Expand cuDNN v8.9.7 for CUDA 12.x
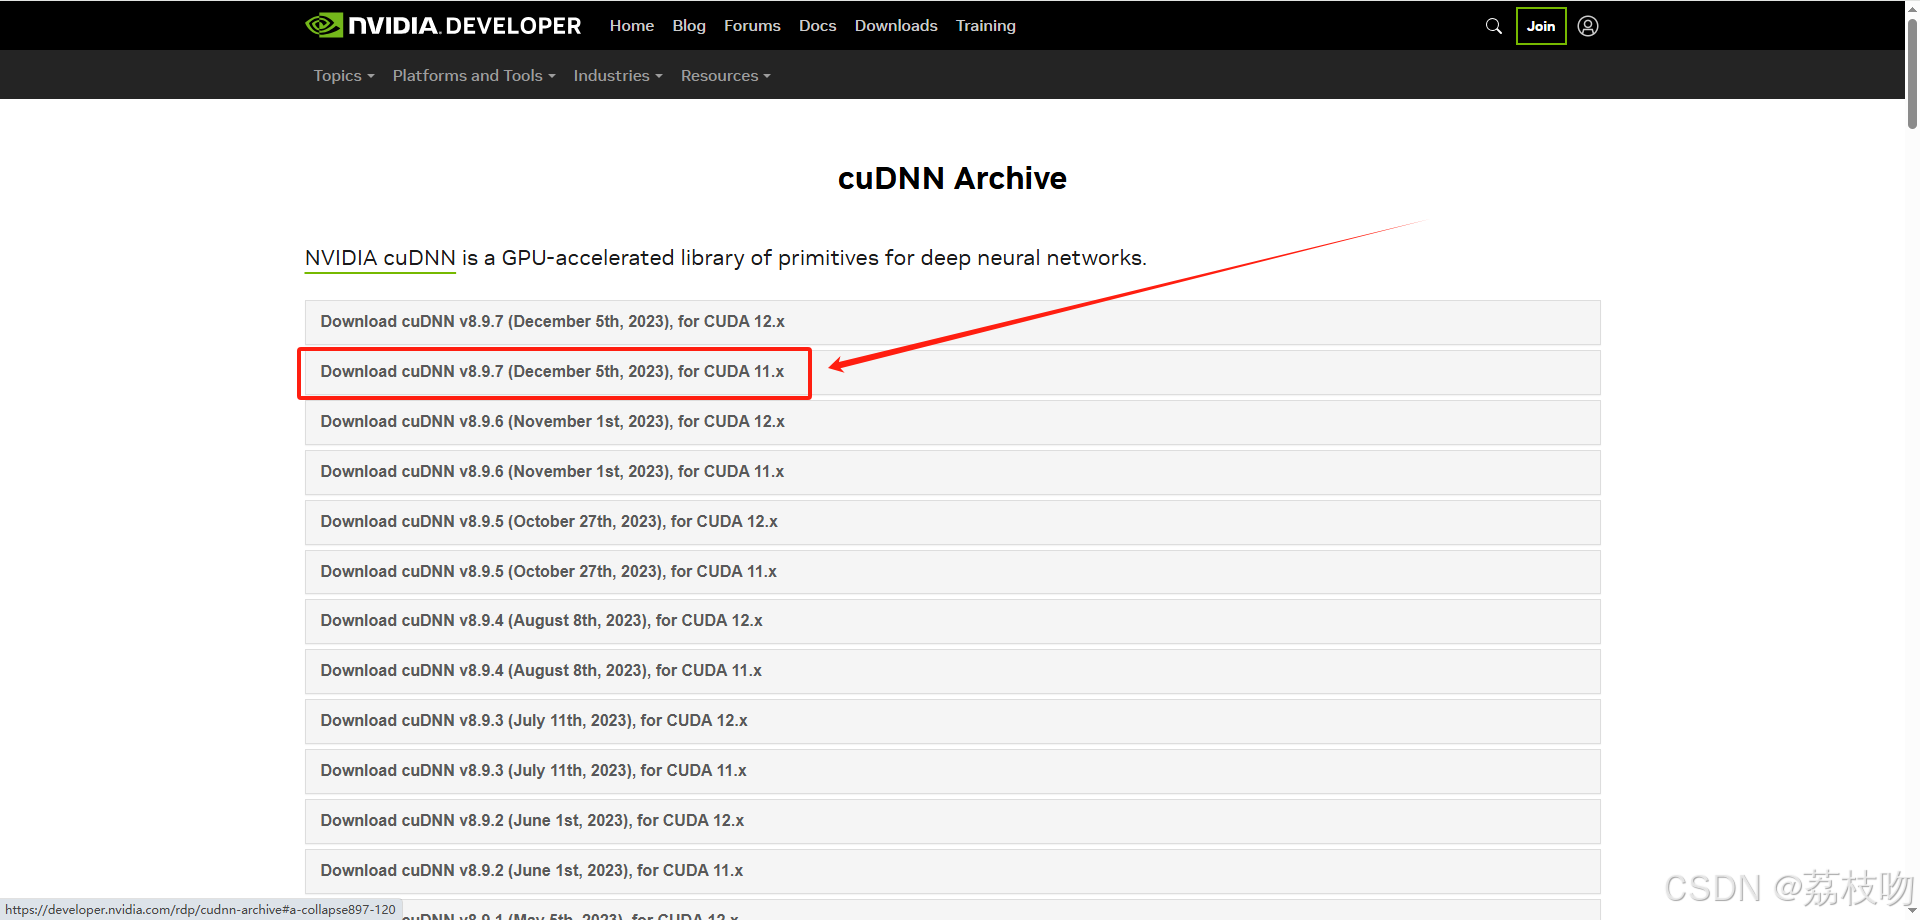The image size is (1920, 920). (x=952, y=322)
